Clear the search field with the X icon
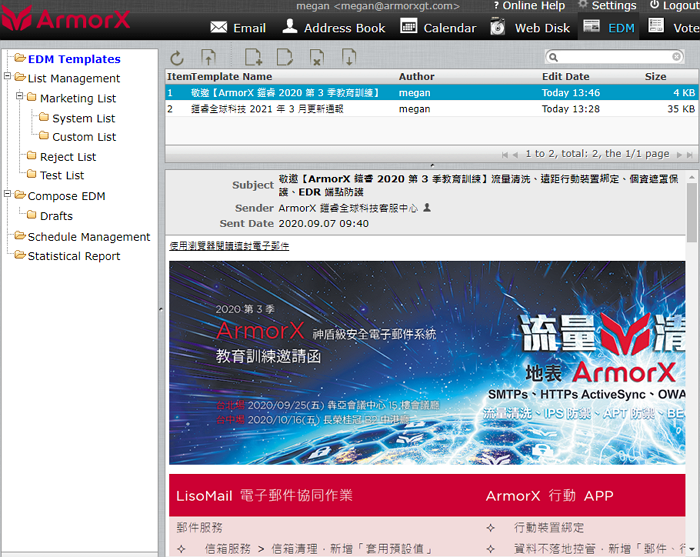The width and height of the screenshot is (700, 557). pyautogui.click(x=676, y=57)
